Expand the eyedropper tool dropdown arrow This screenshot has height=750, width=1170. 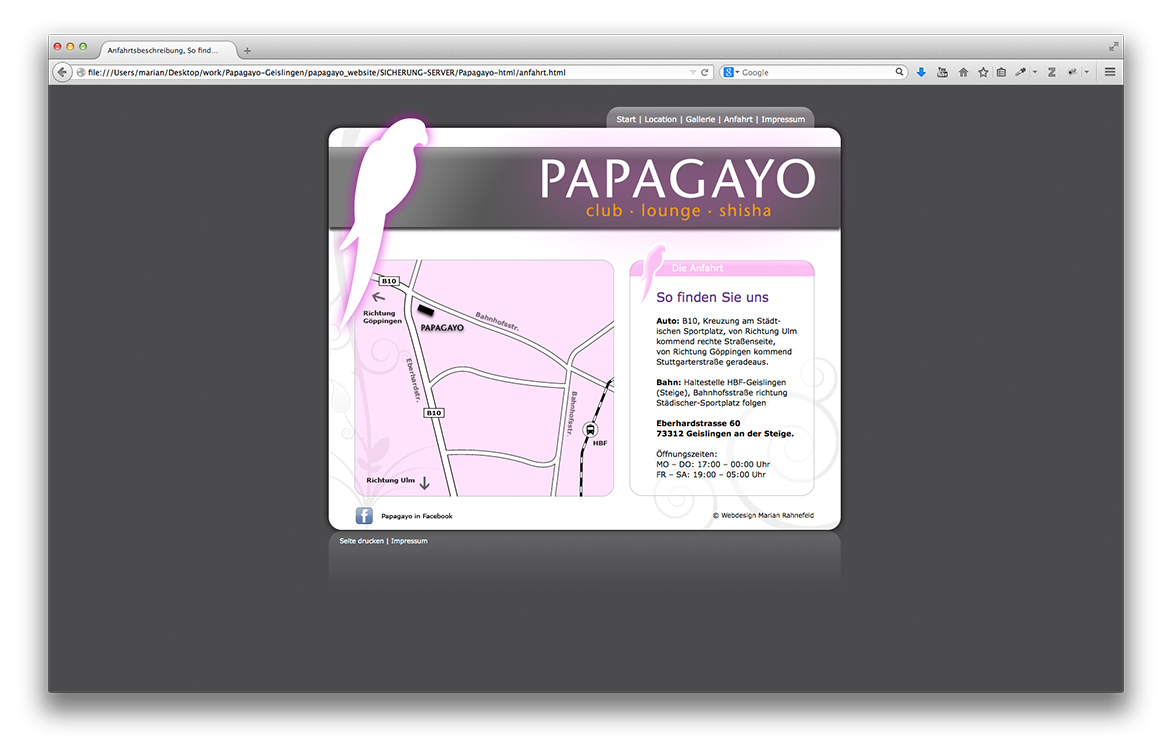(1034, 72)
